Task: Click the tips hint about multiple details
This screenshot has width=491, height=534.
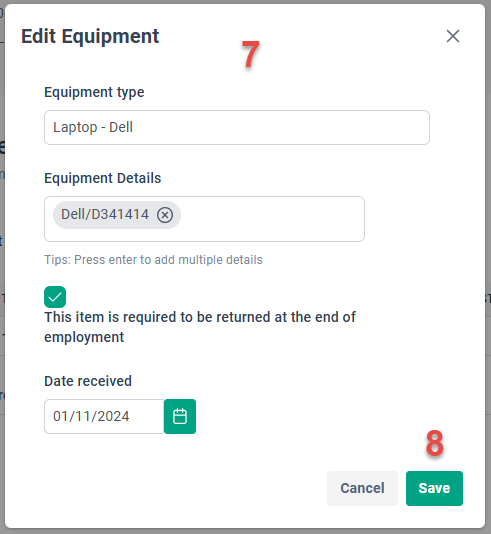Action: tap(153, 260)
